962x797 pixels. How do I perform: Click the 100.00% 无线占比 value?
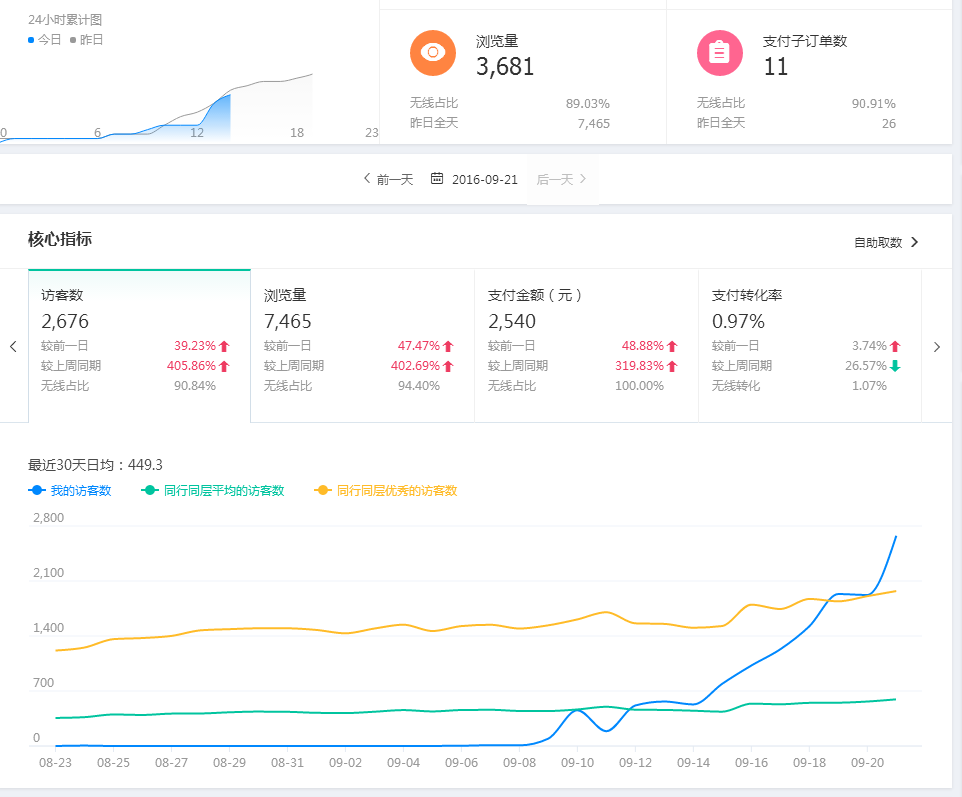click(639, 386)
